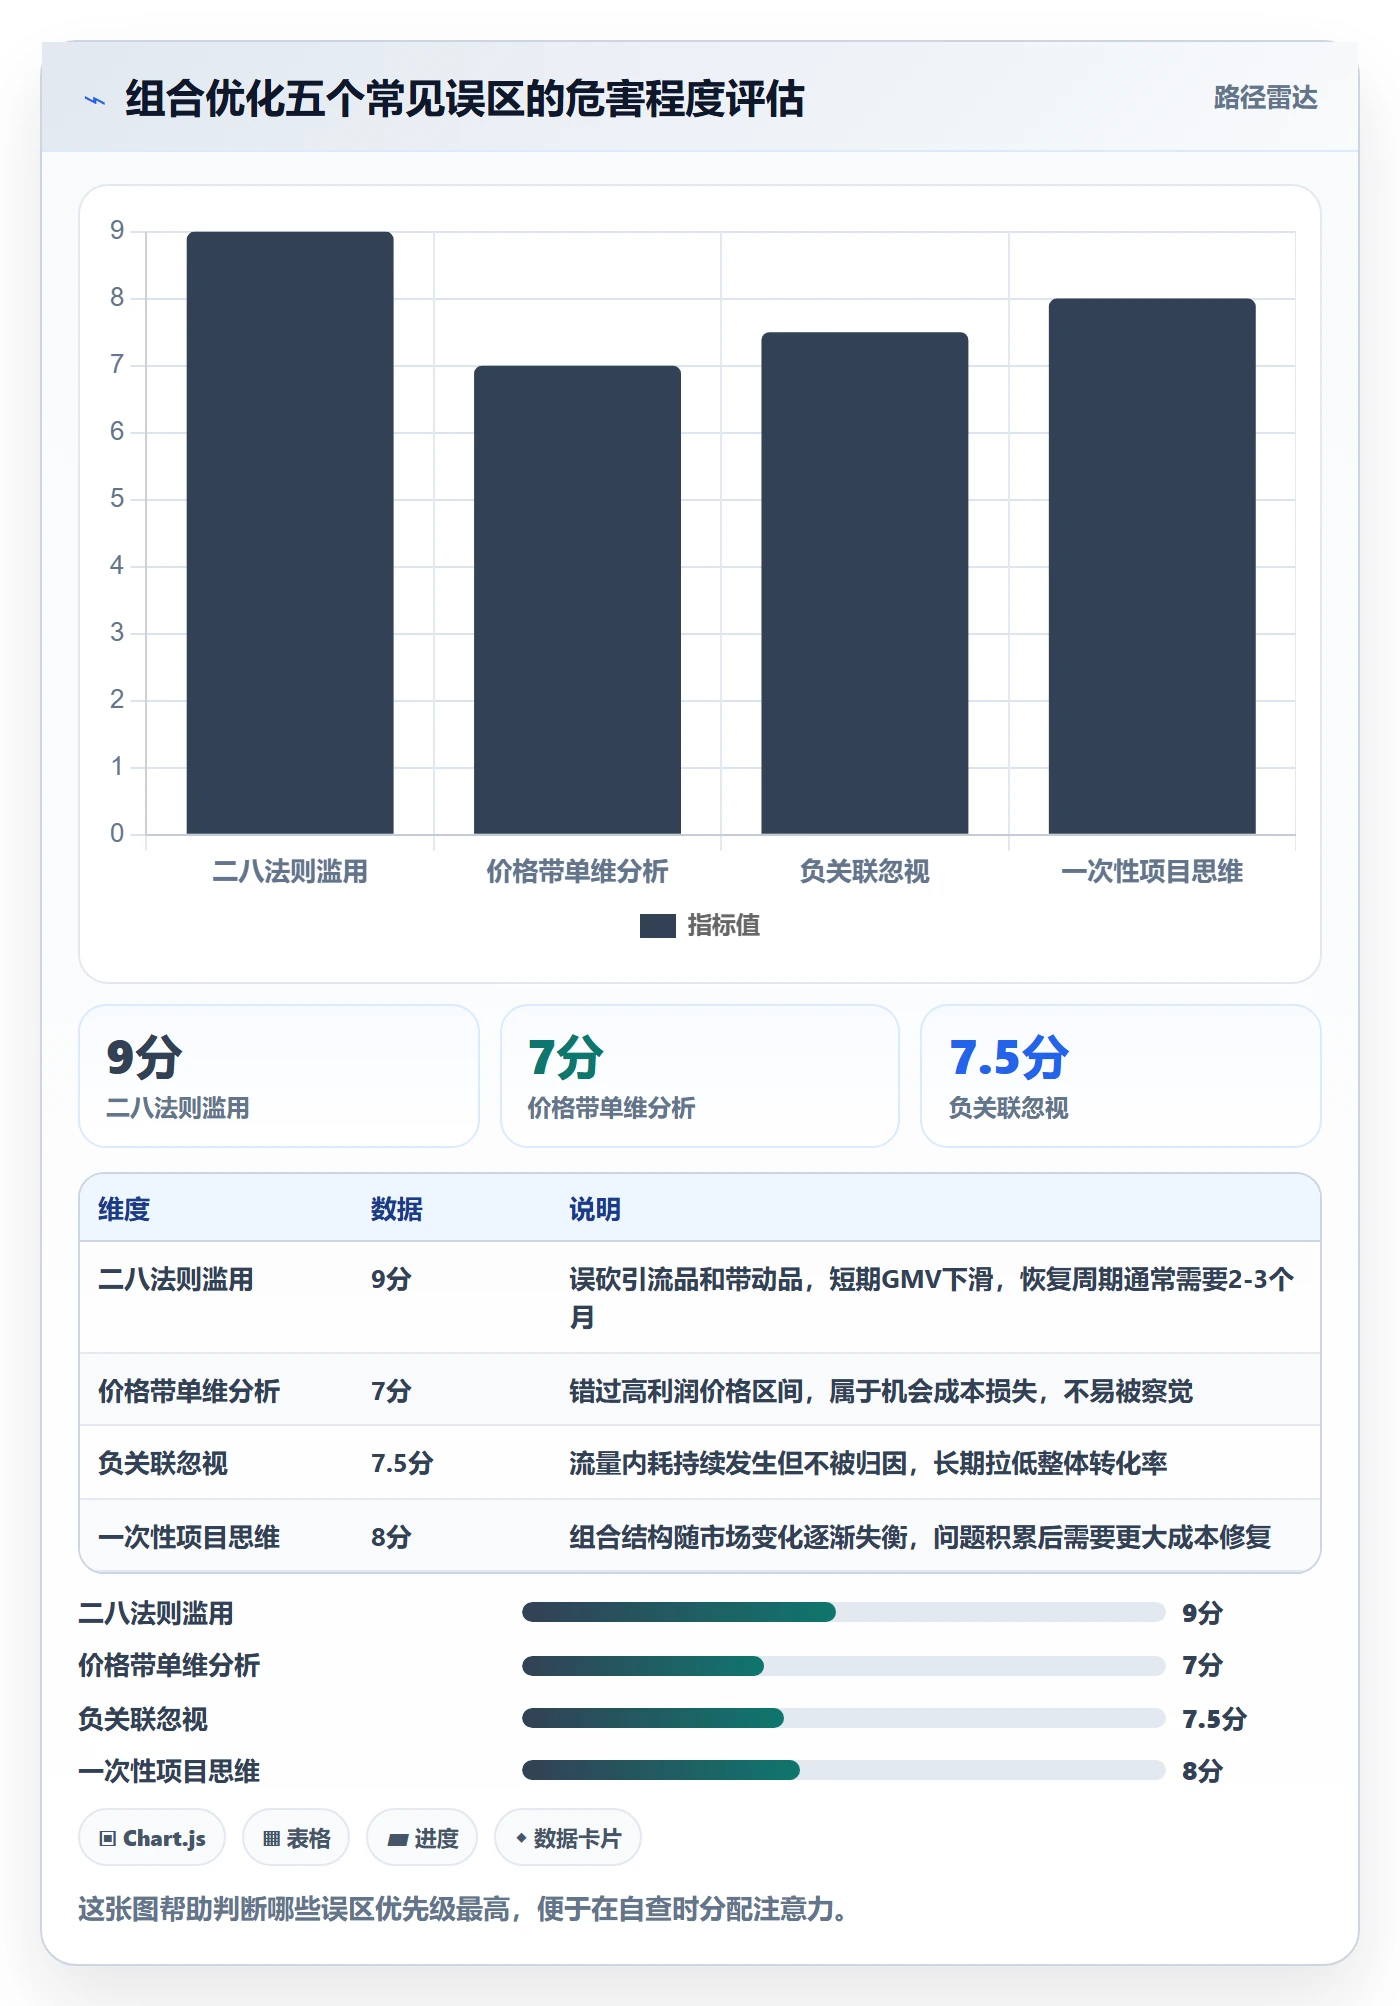Click the 二八法则滥用 progress bar
The image size is (1400, 2006).
coord(844,1612)
